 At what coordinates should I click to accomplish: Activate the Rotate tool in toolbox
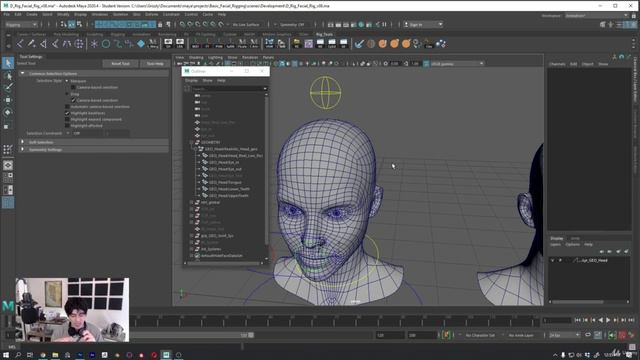[x=8, y=113]
